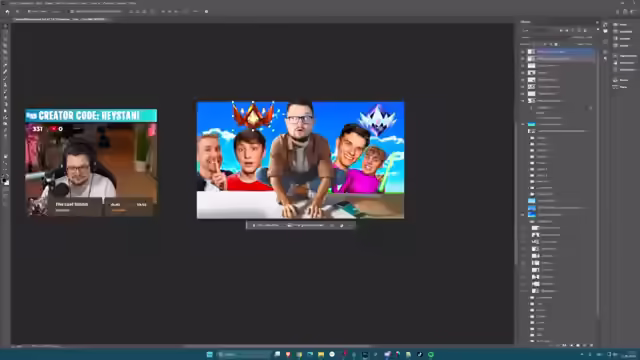Screen dimensions: 640x360
Task: Switch to the Layers panel tab
Action: [526, 22]
